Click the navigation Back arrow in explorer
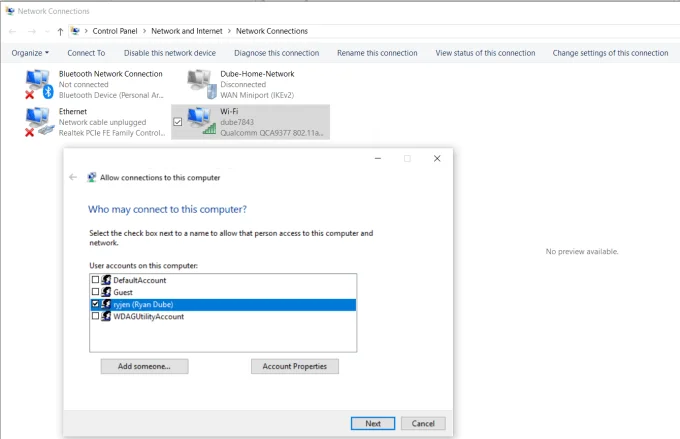 coord(12,31)
